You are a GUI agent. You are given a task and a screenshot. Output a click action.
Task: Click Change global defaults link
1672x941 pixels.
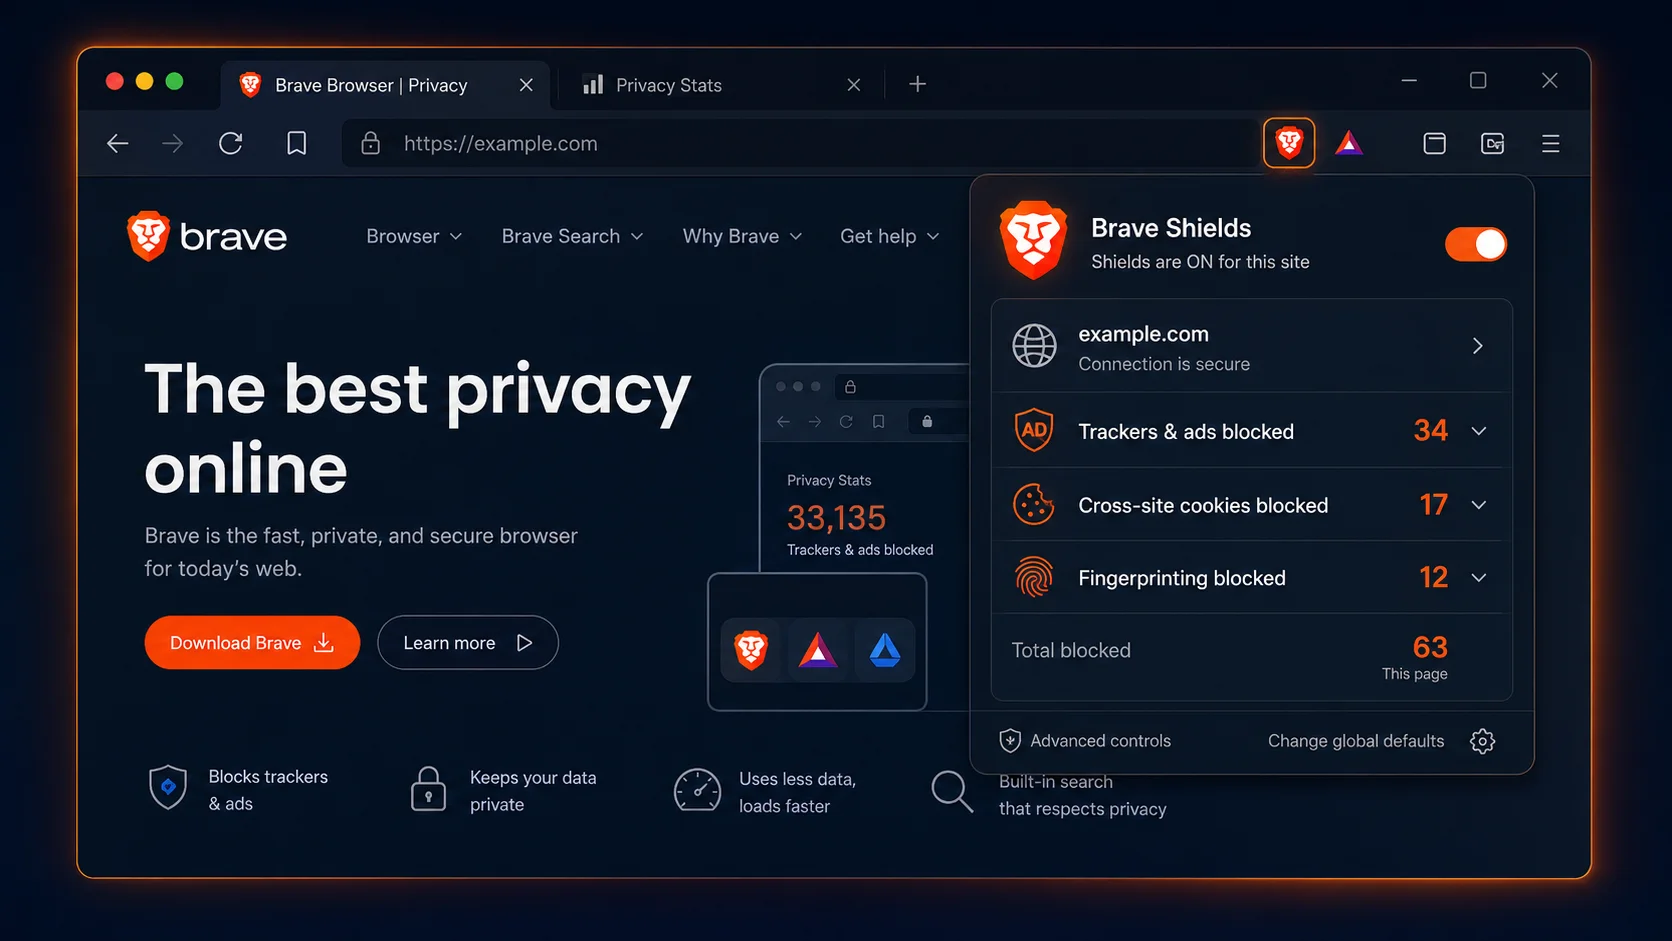[x=1356, y=741]
